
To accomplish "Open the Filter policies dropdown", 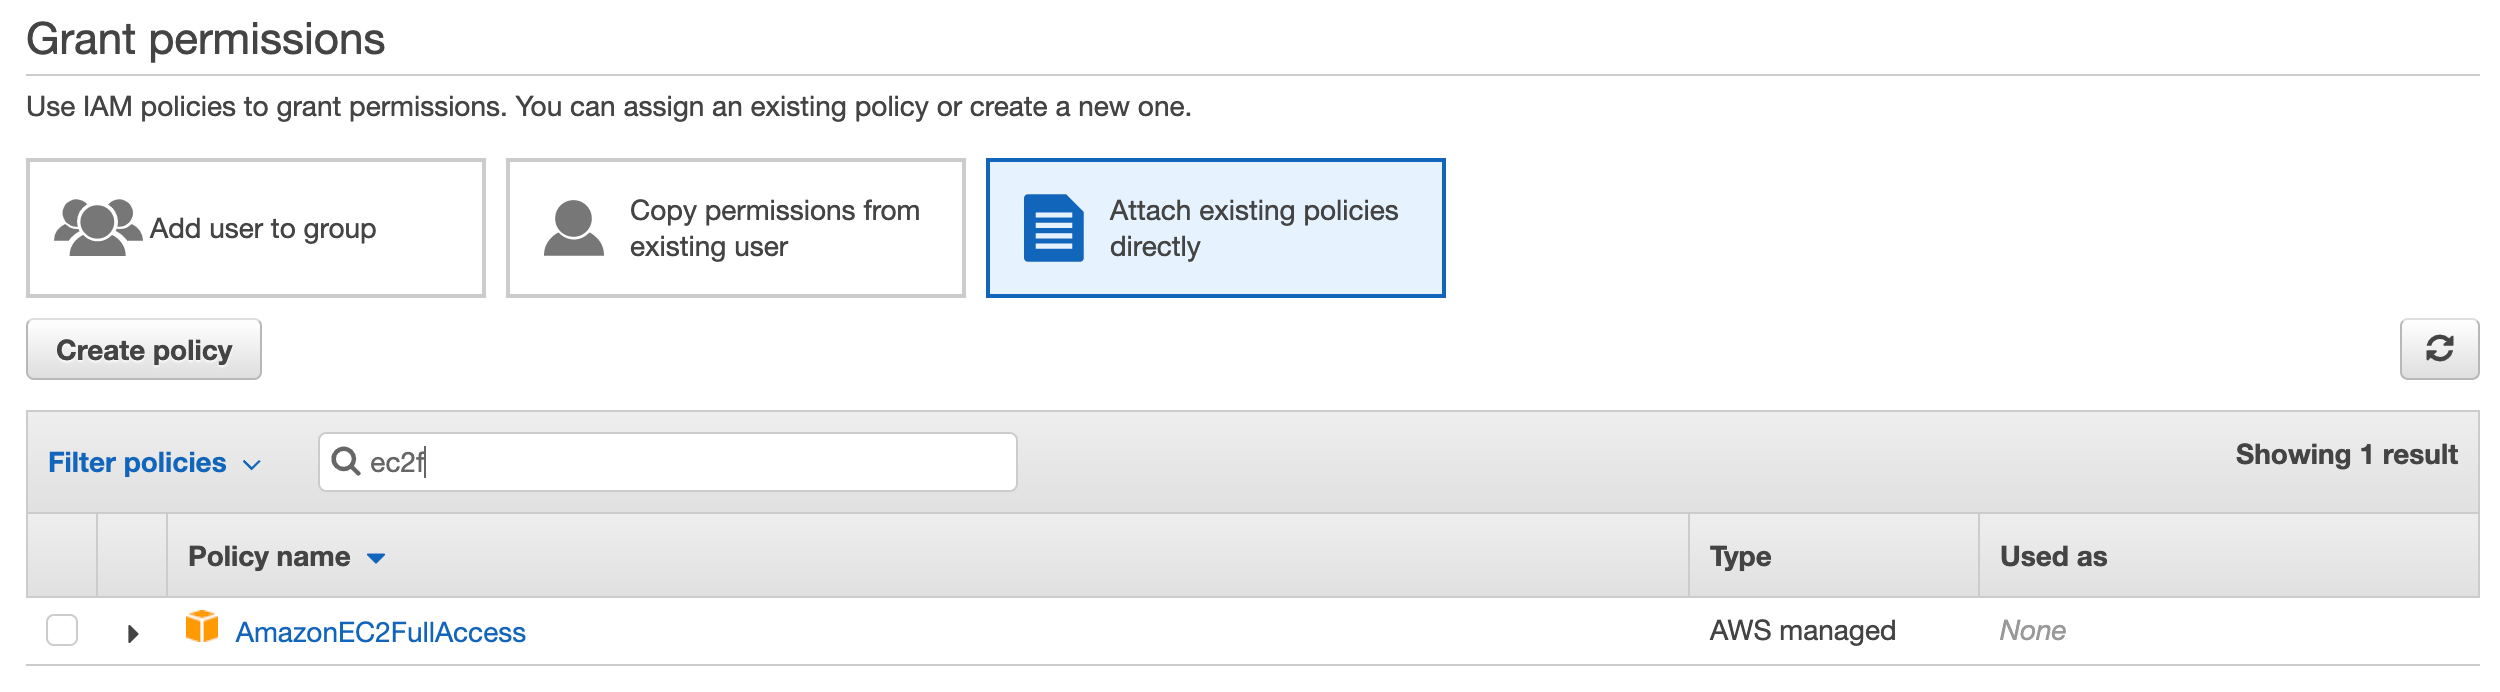I will (155, 462).
